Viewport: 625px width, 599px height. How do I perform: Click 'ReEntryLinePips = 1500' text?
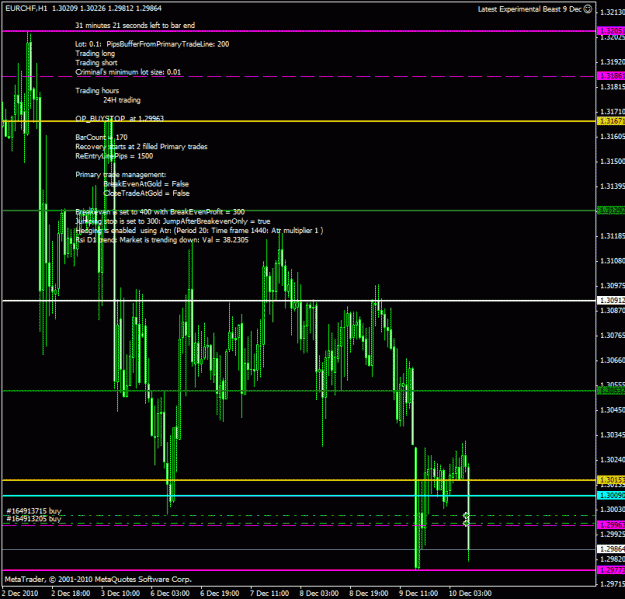coord(114,156)
